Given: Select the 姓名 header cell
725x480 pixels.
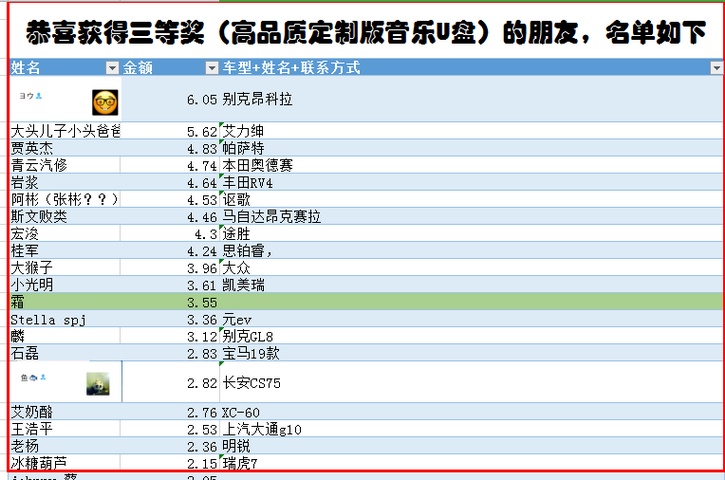Looking at the screenshot, I should 65,68.
